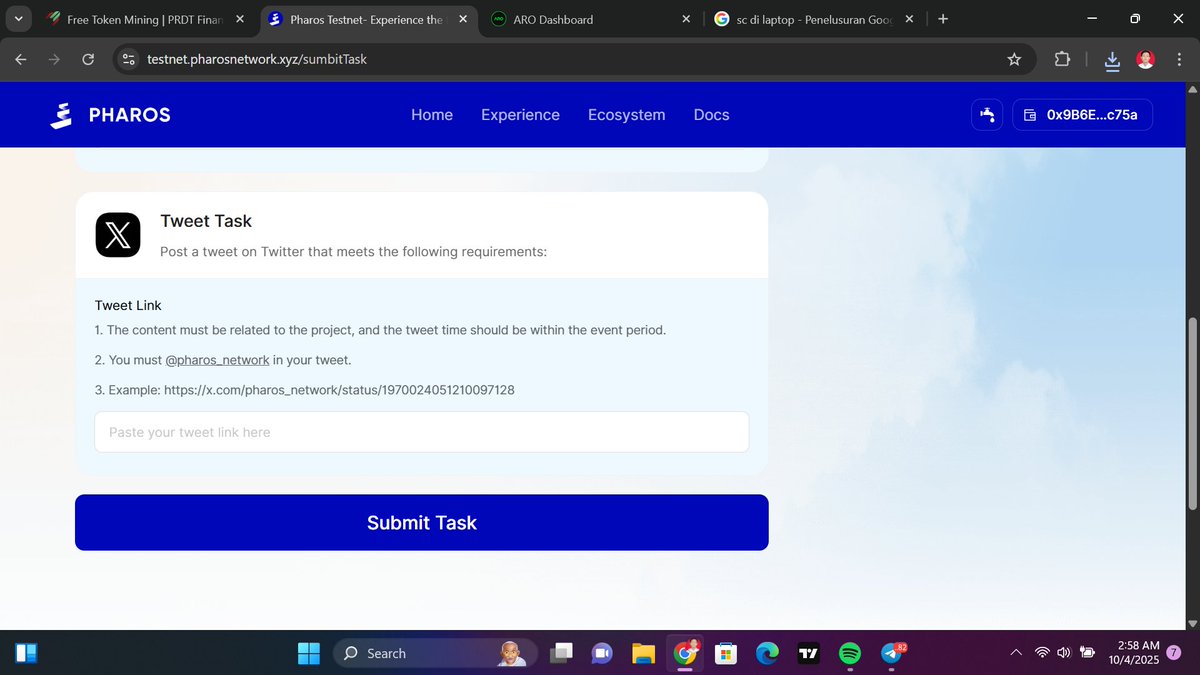Screen dimensions: 1200x675
Task: Click the X Twitter logo icon
Action: click(x=118, y=235)
